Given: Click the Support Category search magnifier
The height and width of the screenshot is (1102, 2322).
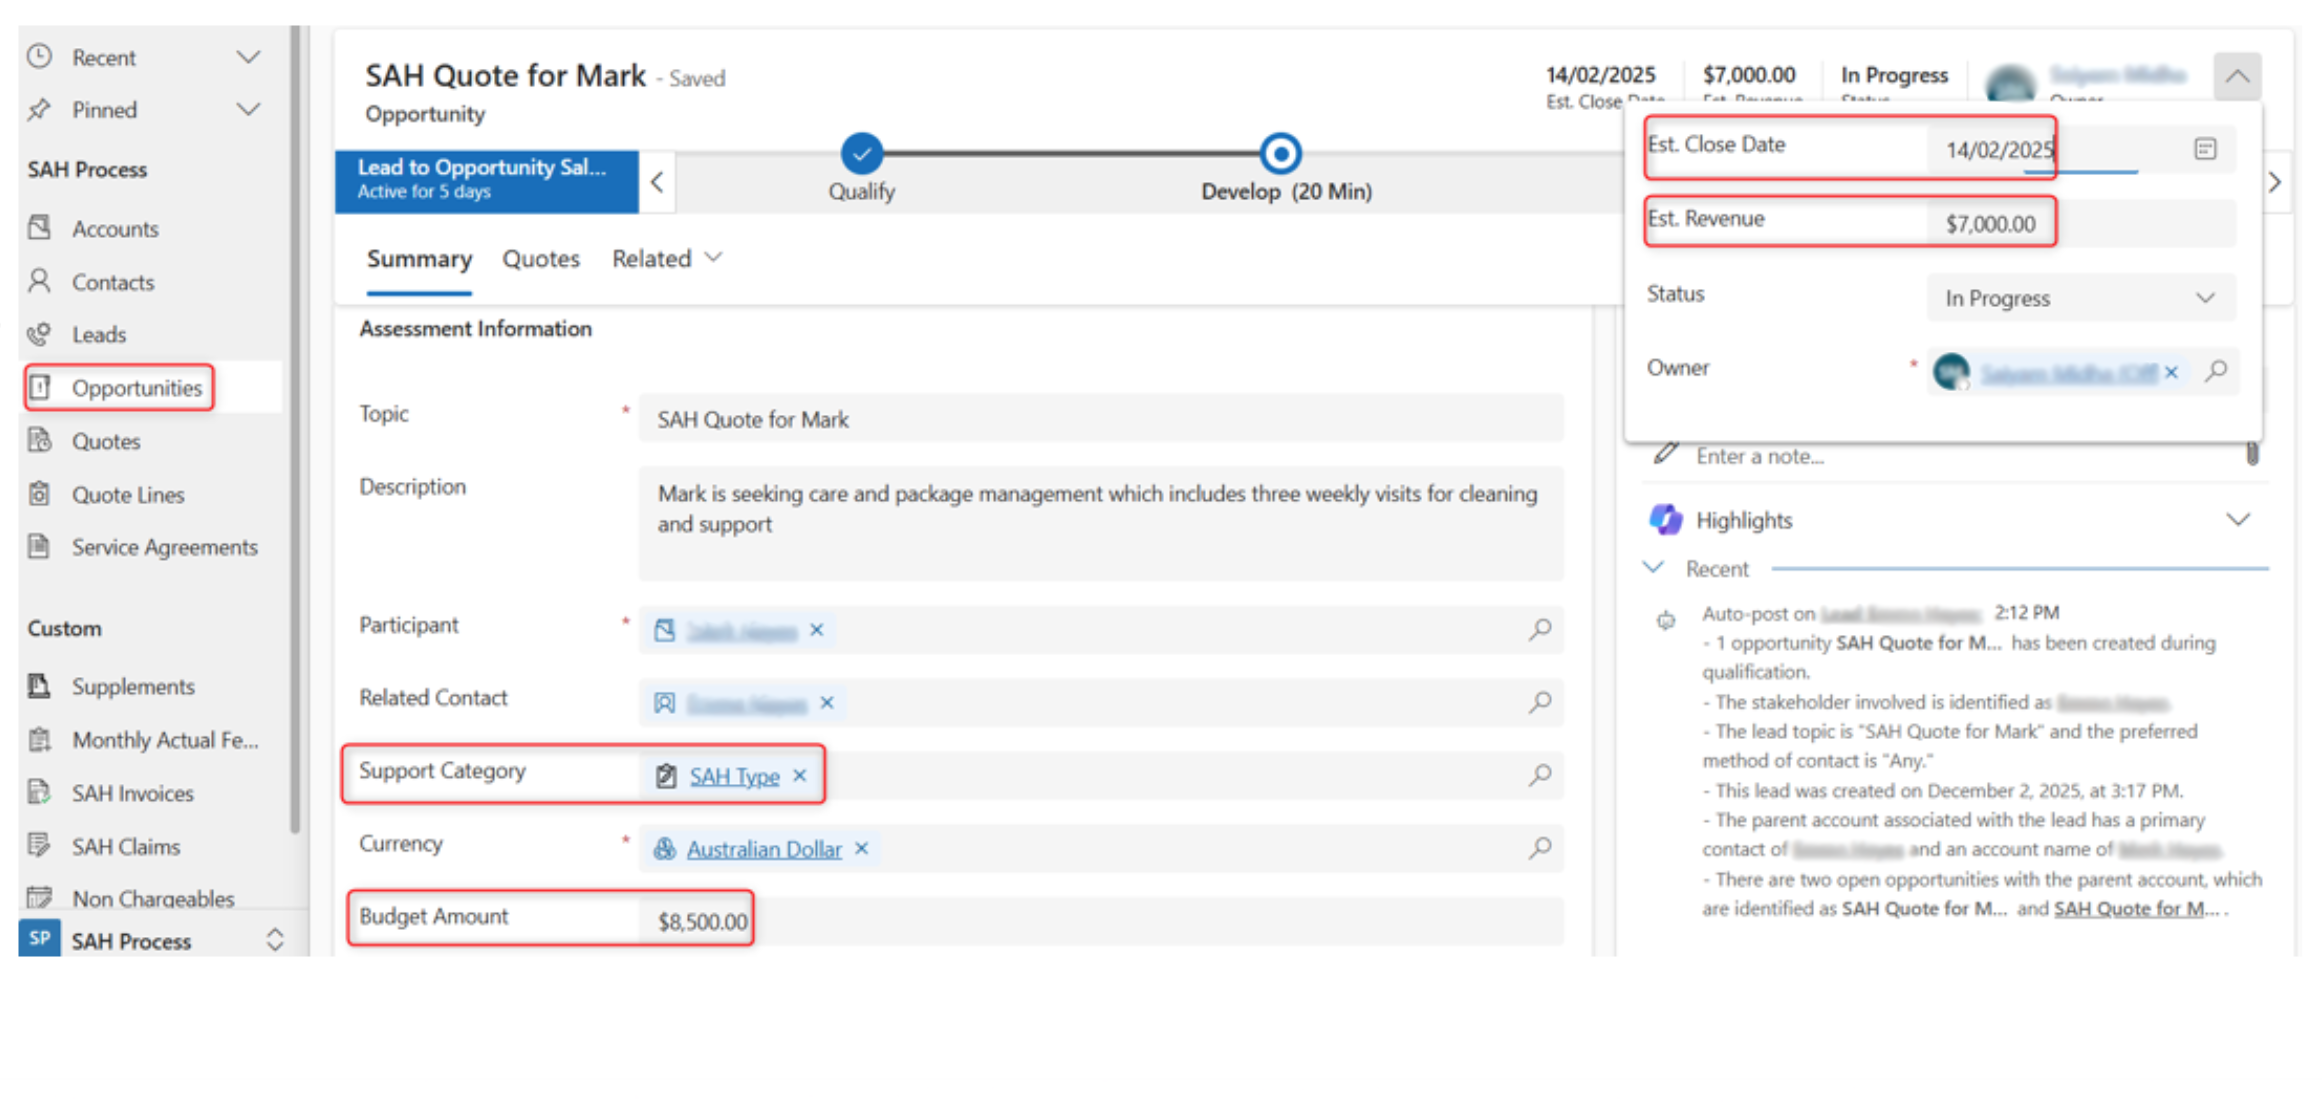Looking at the screenshot, I should click(x=1540, y=775).
